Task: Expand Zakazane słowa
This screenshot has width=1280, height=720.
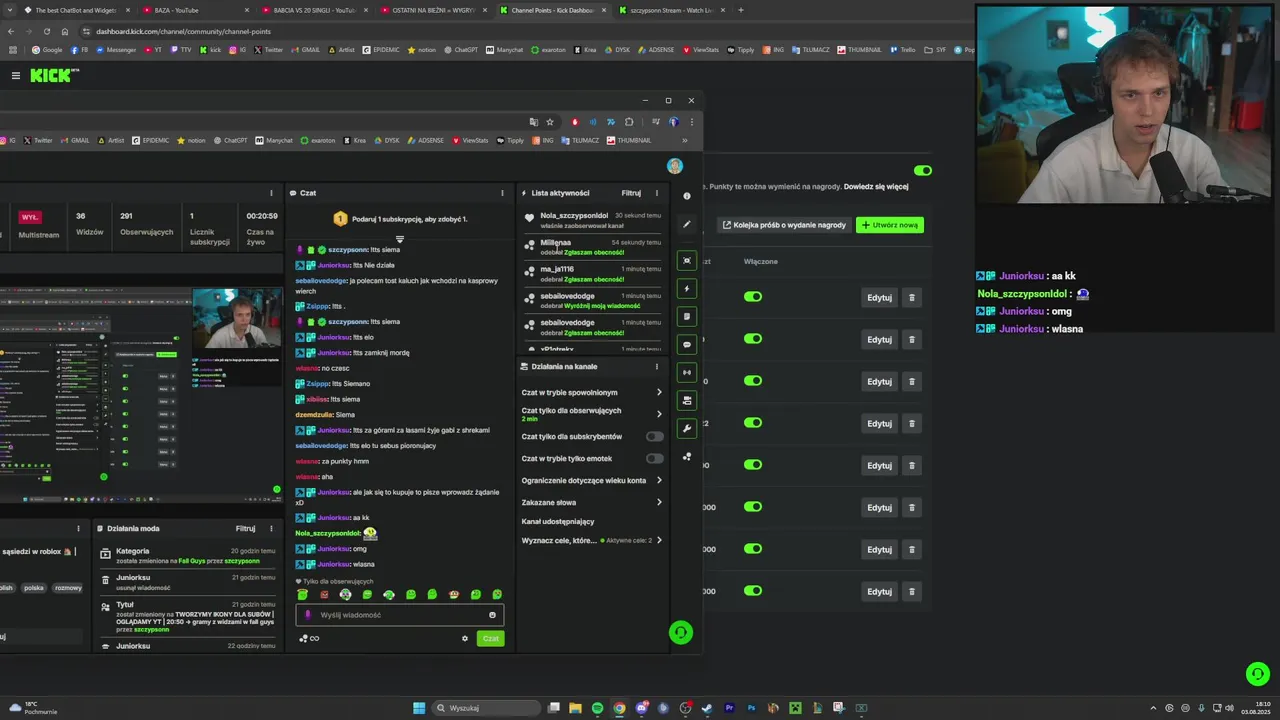Action: tap(591, 502)
